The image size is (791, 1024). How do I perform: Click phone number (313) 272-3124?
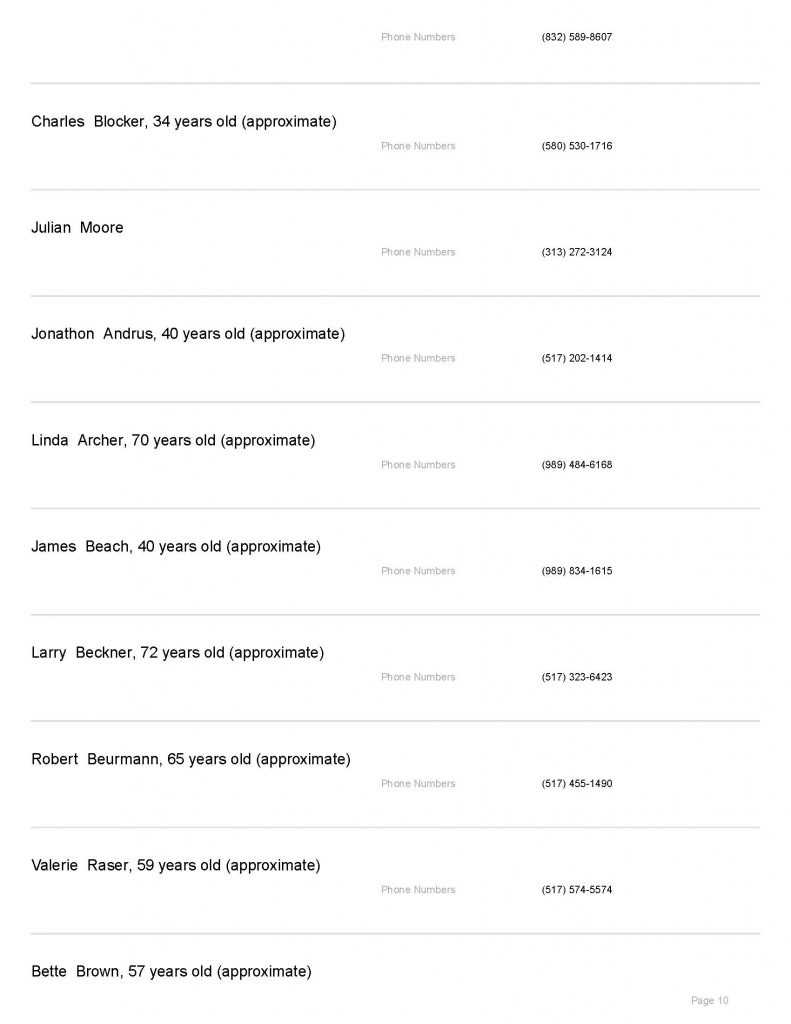[576, 252]
